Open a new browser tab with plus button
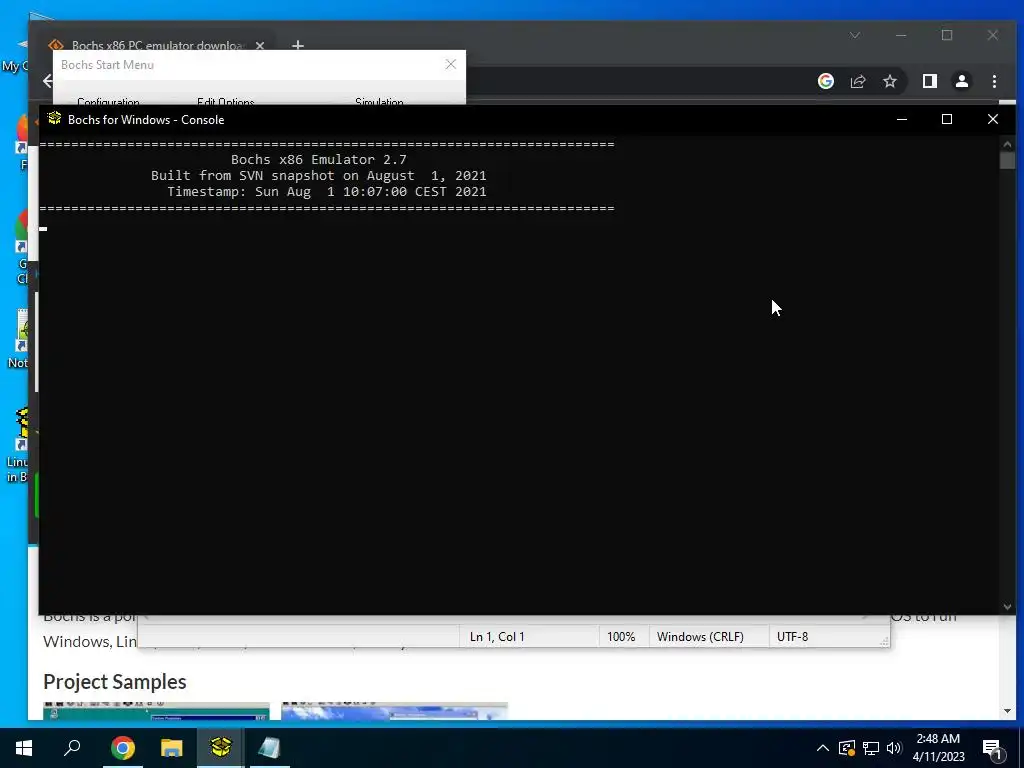Image resolution: width=1024 pixels, height=768 pixels. [298, 46]
